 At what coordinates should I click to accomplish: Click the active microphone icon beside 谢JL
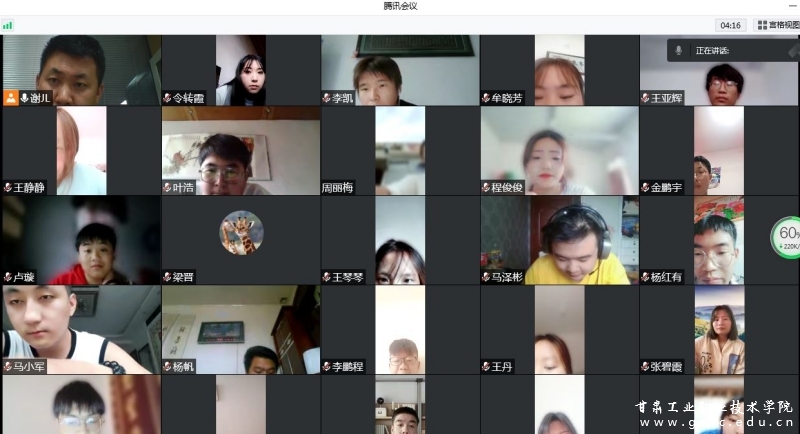25,98
